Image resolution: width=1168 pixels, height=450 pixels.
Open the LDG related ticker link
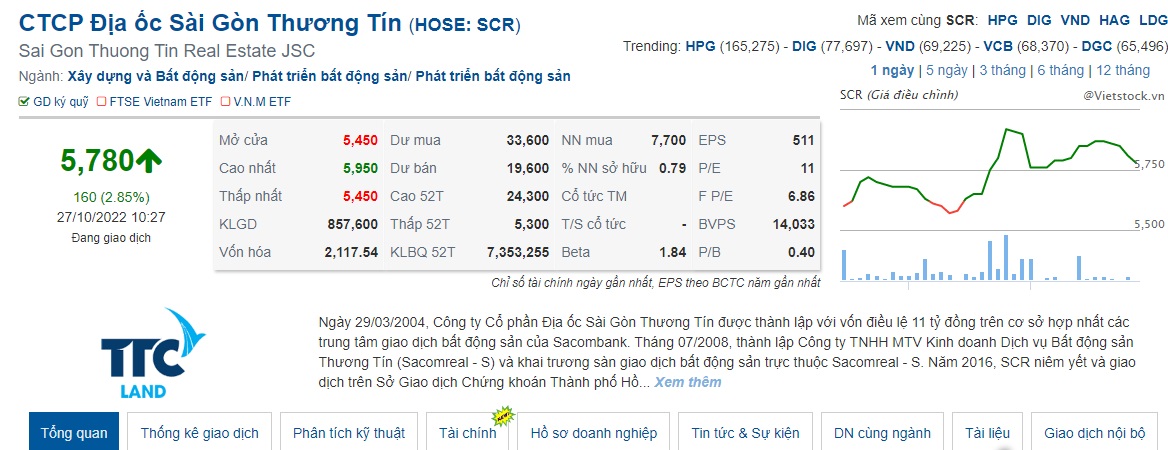pyautogui.click(x=1152, y=20)
